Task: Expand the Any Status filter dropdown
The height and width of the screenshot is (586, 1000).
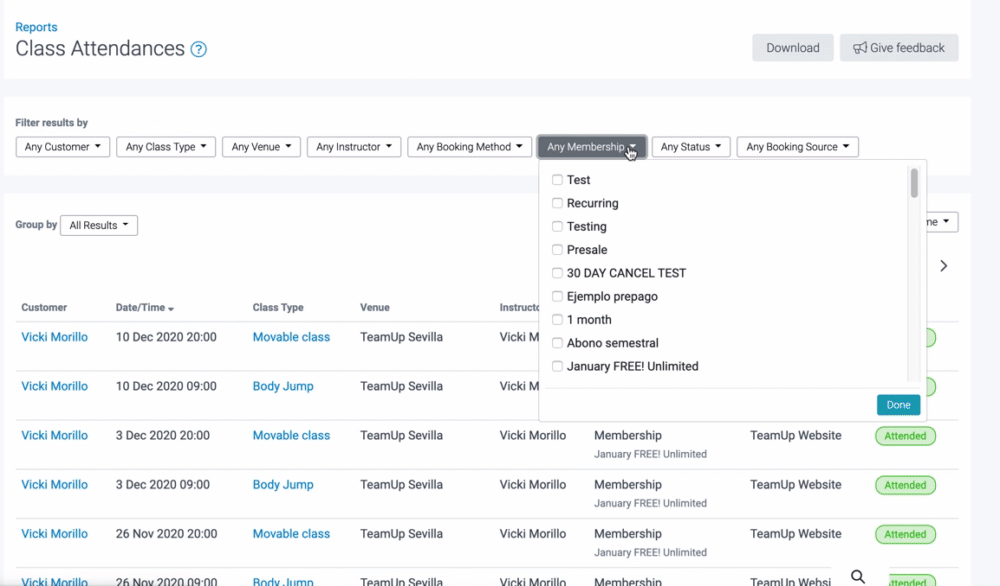Action: pos(691,147)
